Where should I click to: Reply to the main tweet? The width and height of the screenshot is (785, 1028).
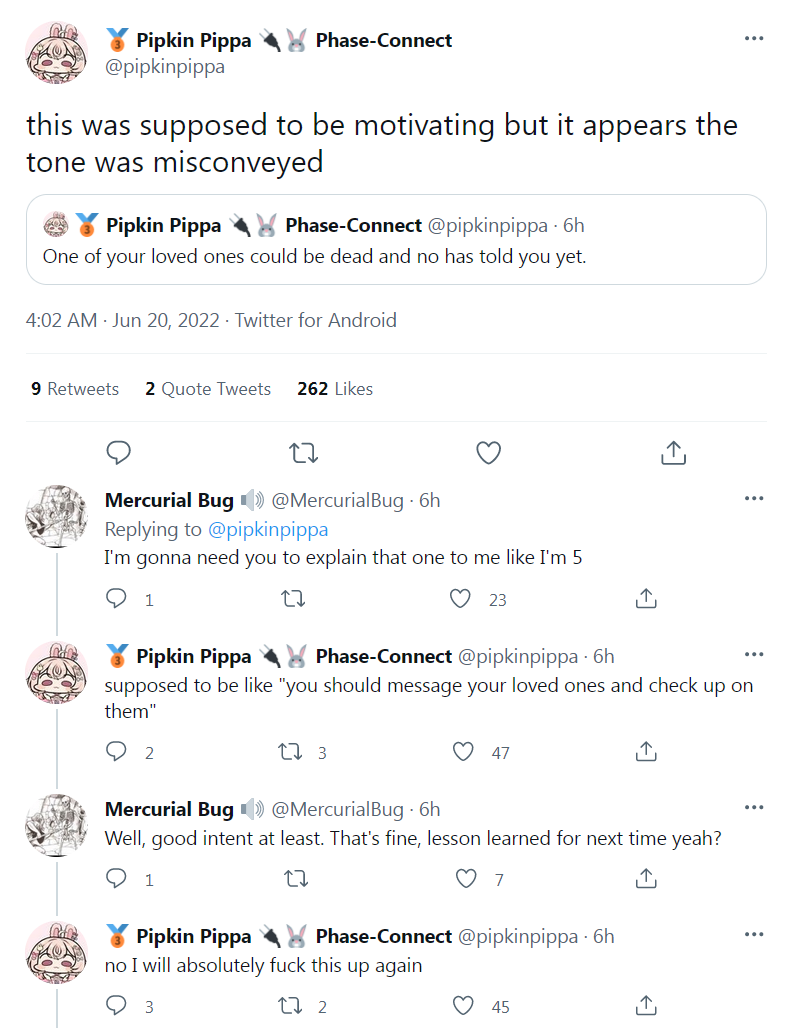[119, 453]
